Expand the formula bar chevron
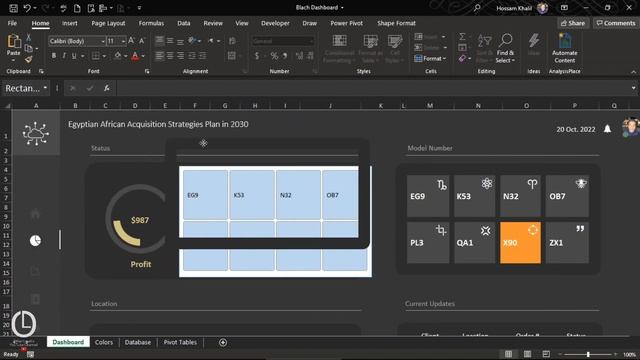 click(x=633, y=88)
